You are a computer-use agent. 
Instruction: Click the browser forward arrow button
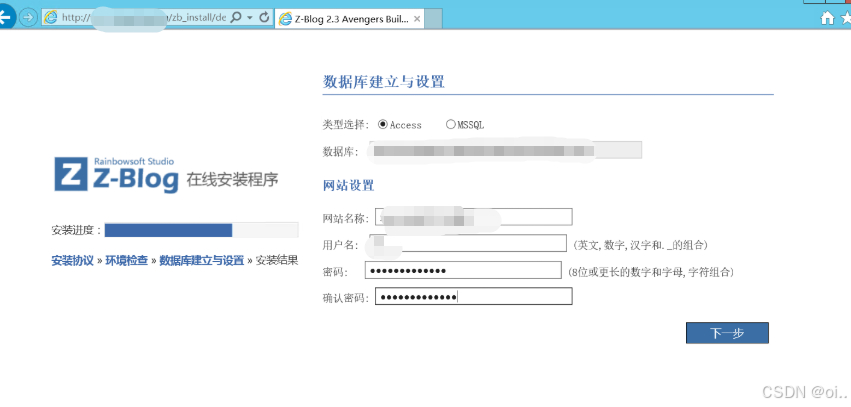coord(28,17)
